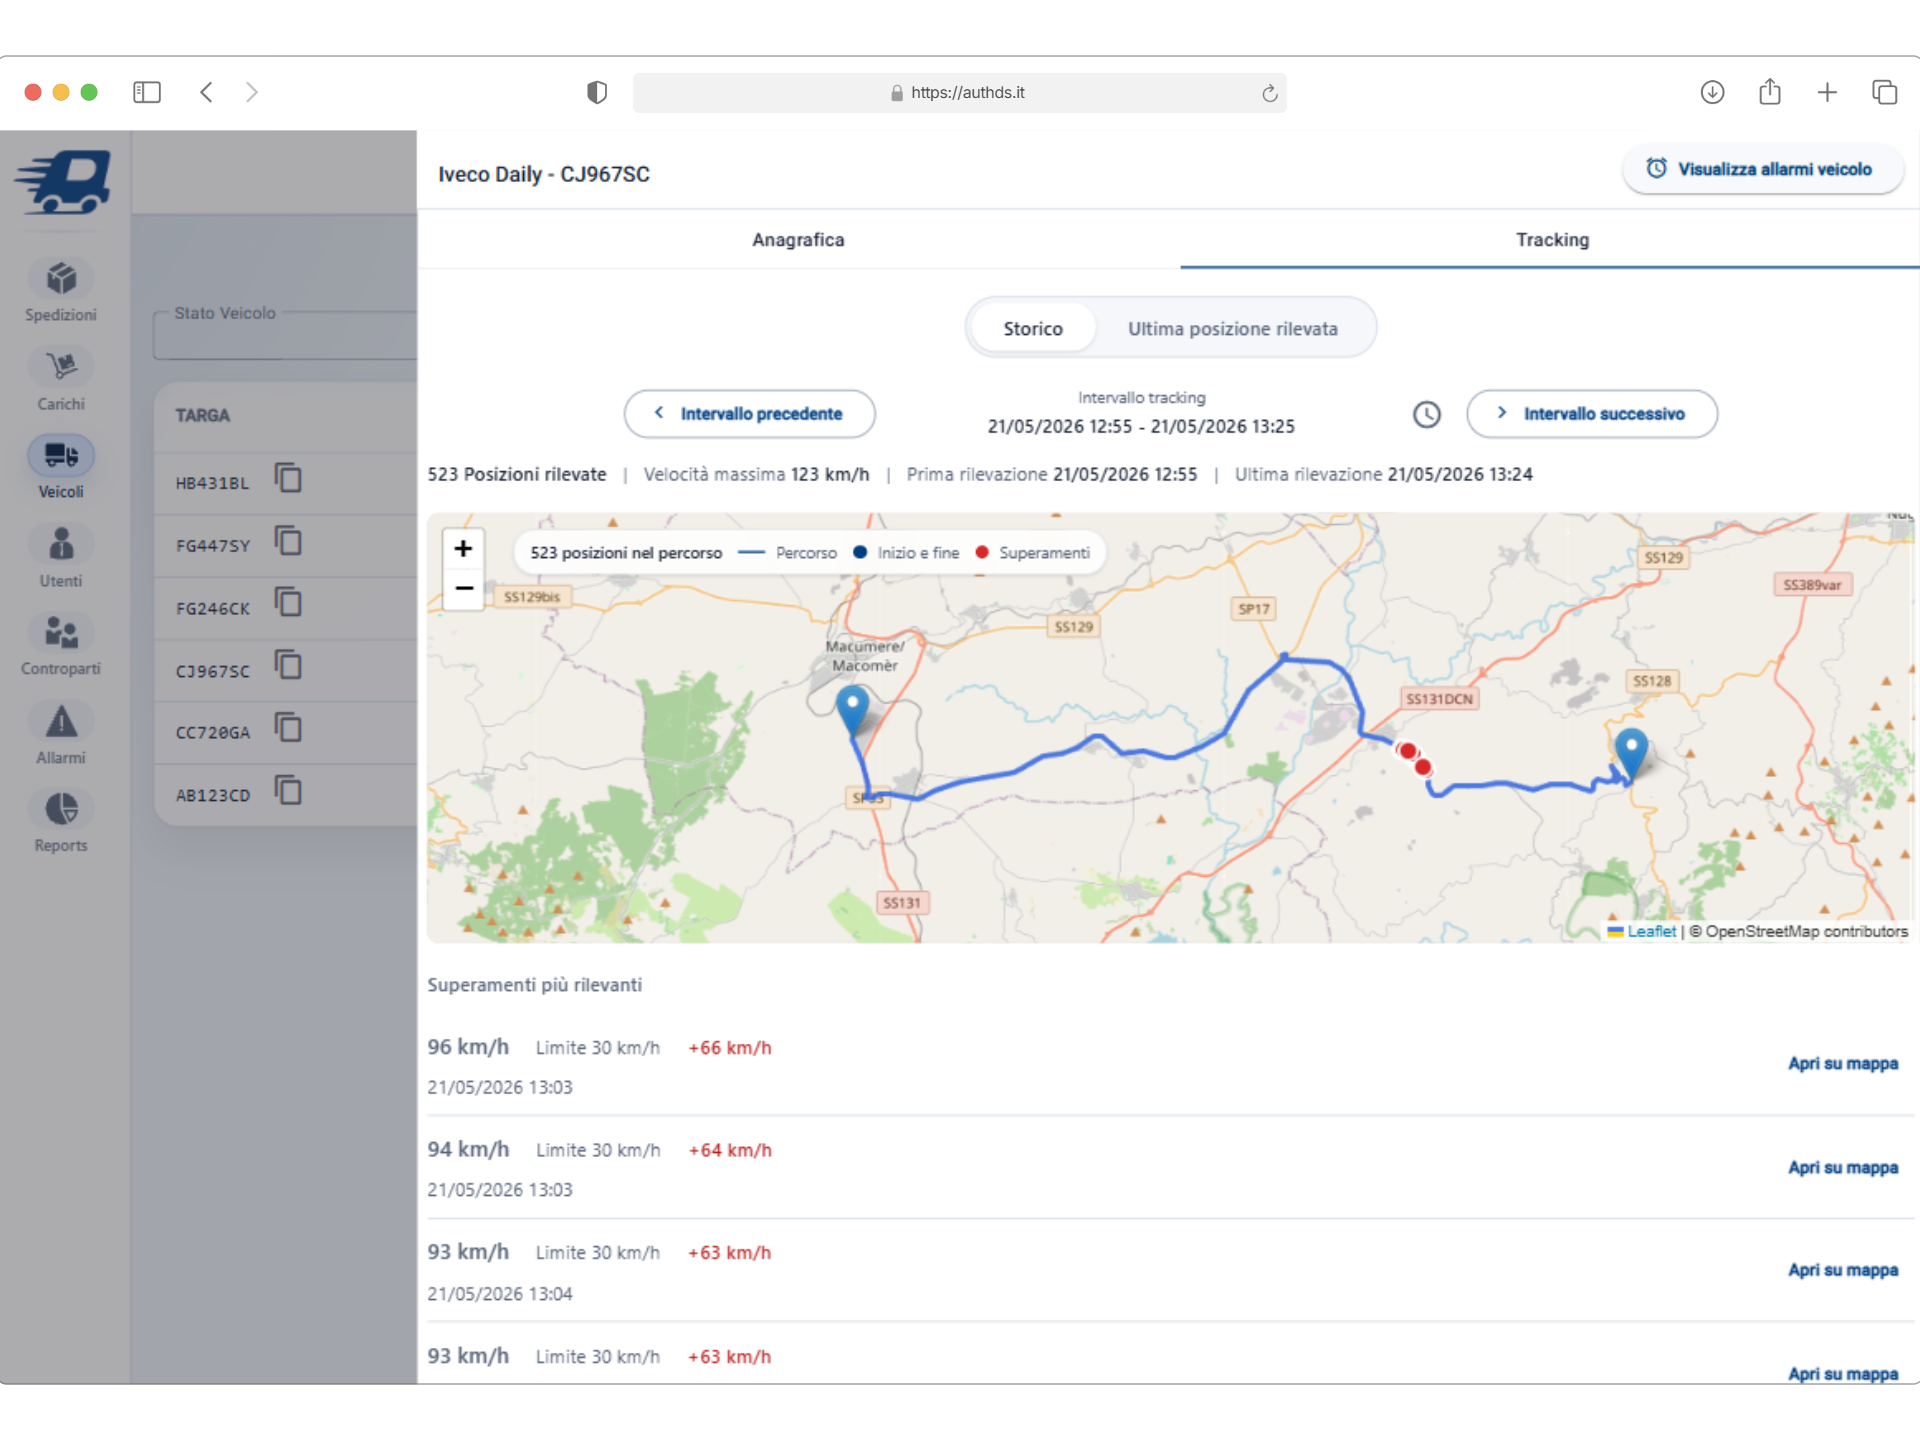Show Safari tab overview
The height and width of the screenshot is (1440, 1920).
[1885, 92]
